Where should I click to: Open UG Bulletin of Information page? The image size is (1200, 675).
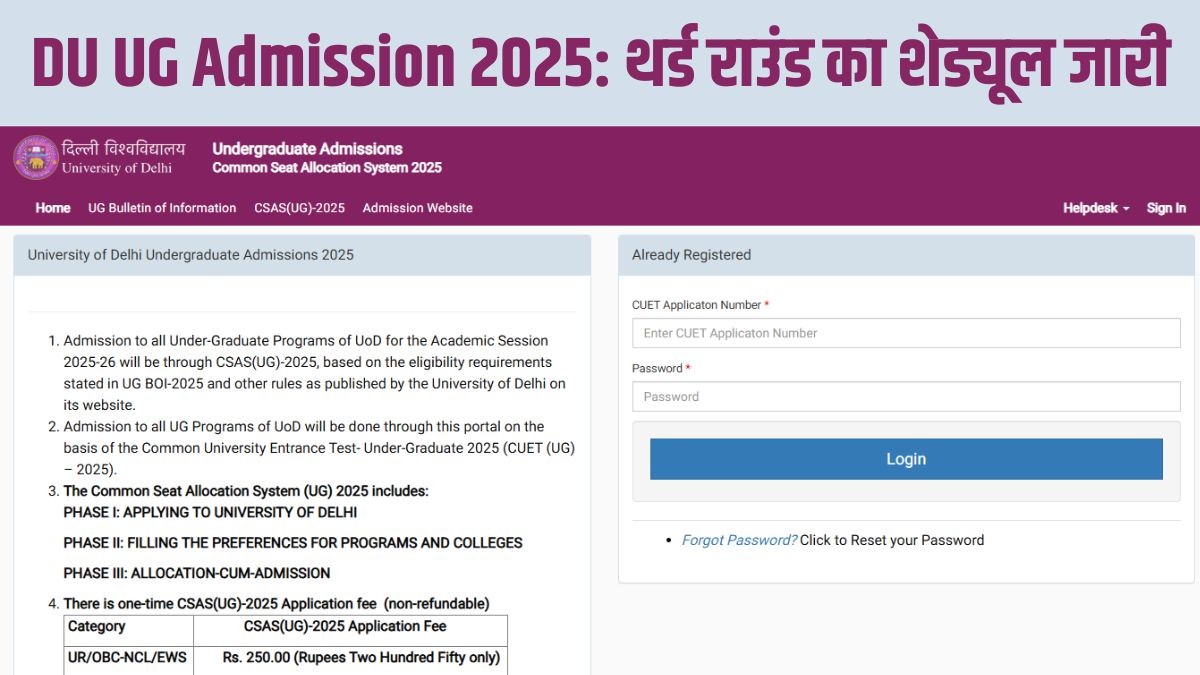pyautogui.click(x=162, y=208)
